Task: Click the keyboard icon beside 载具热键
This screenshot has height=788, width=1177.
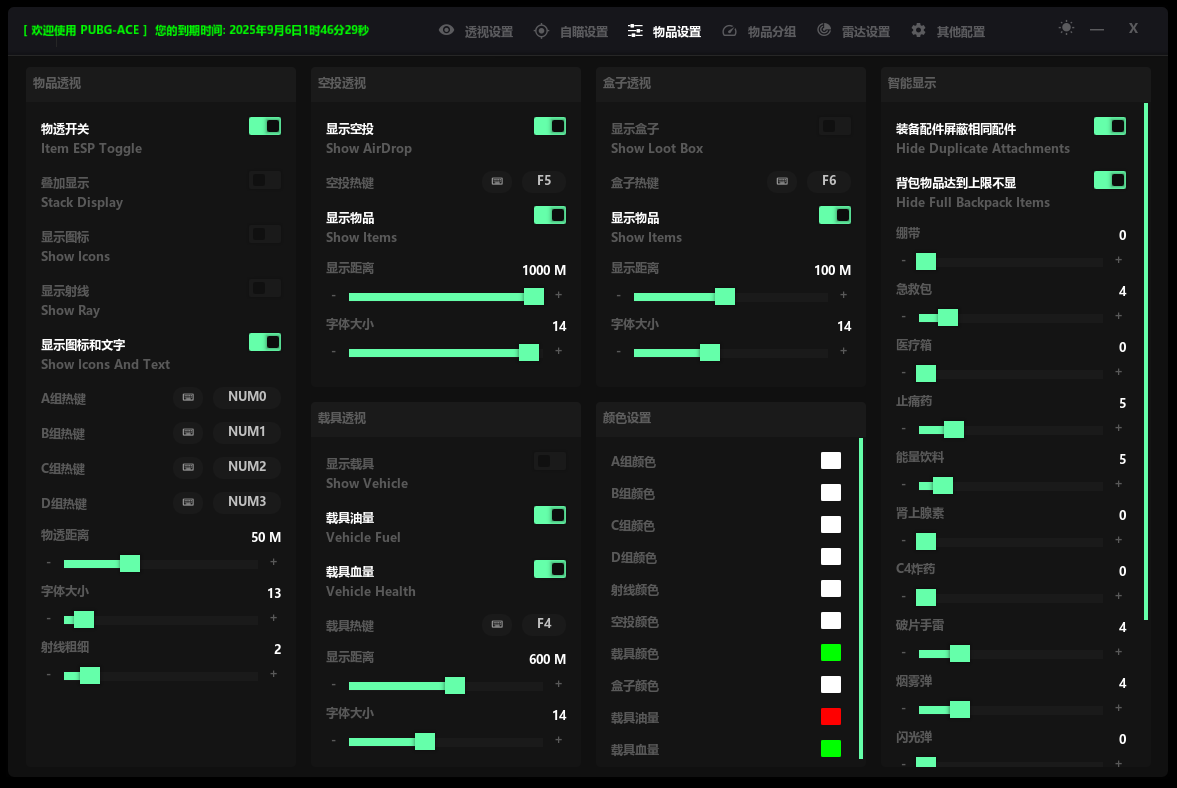Action: [x=496, y=625]
